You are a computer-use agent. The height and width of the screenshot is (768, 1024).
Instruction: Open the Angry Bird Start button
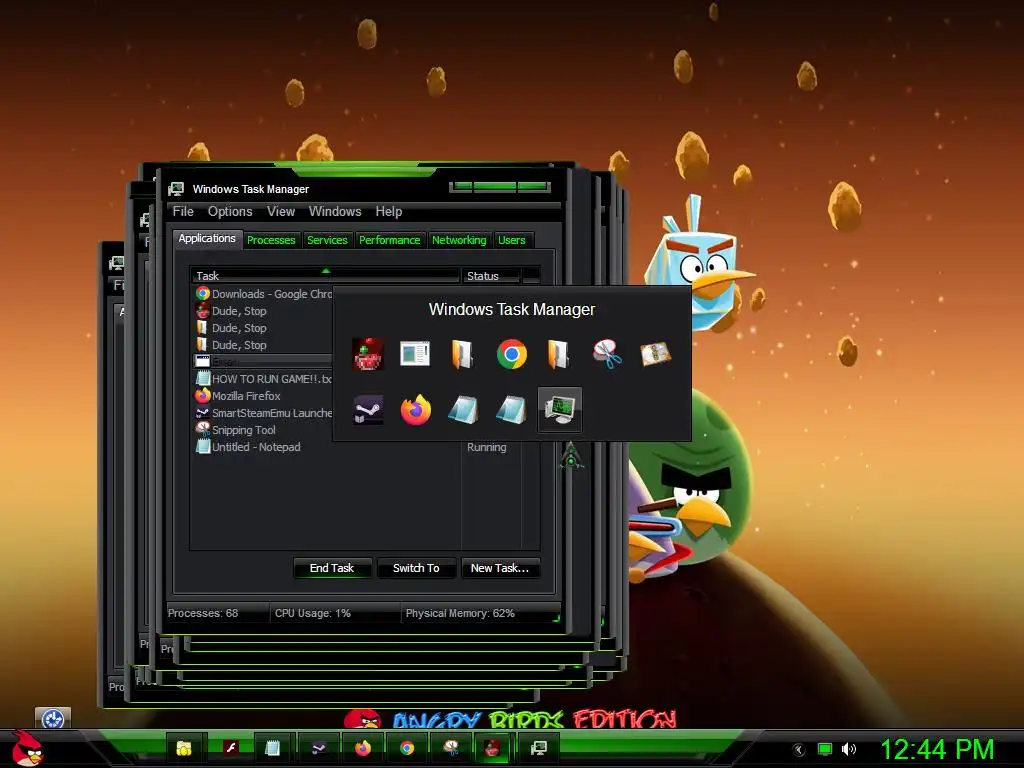[x=27, y=748]
